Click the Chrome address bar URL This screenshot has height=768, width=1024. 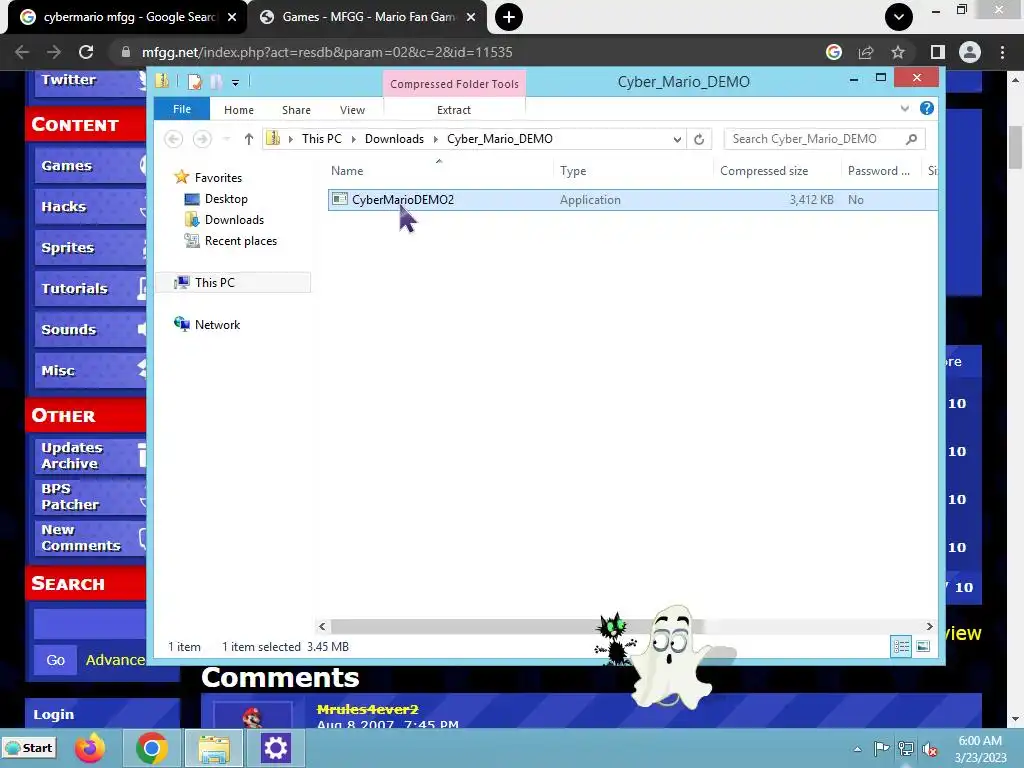(x=327, y=52)
